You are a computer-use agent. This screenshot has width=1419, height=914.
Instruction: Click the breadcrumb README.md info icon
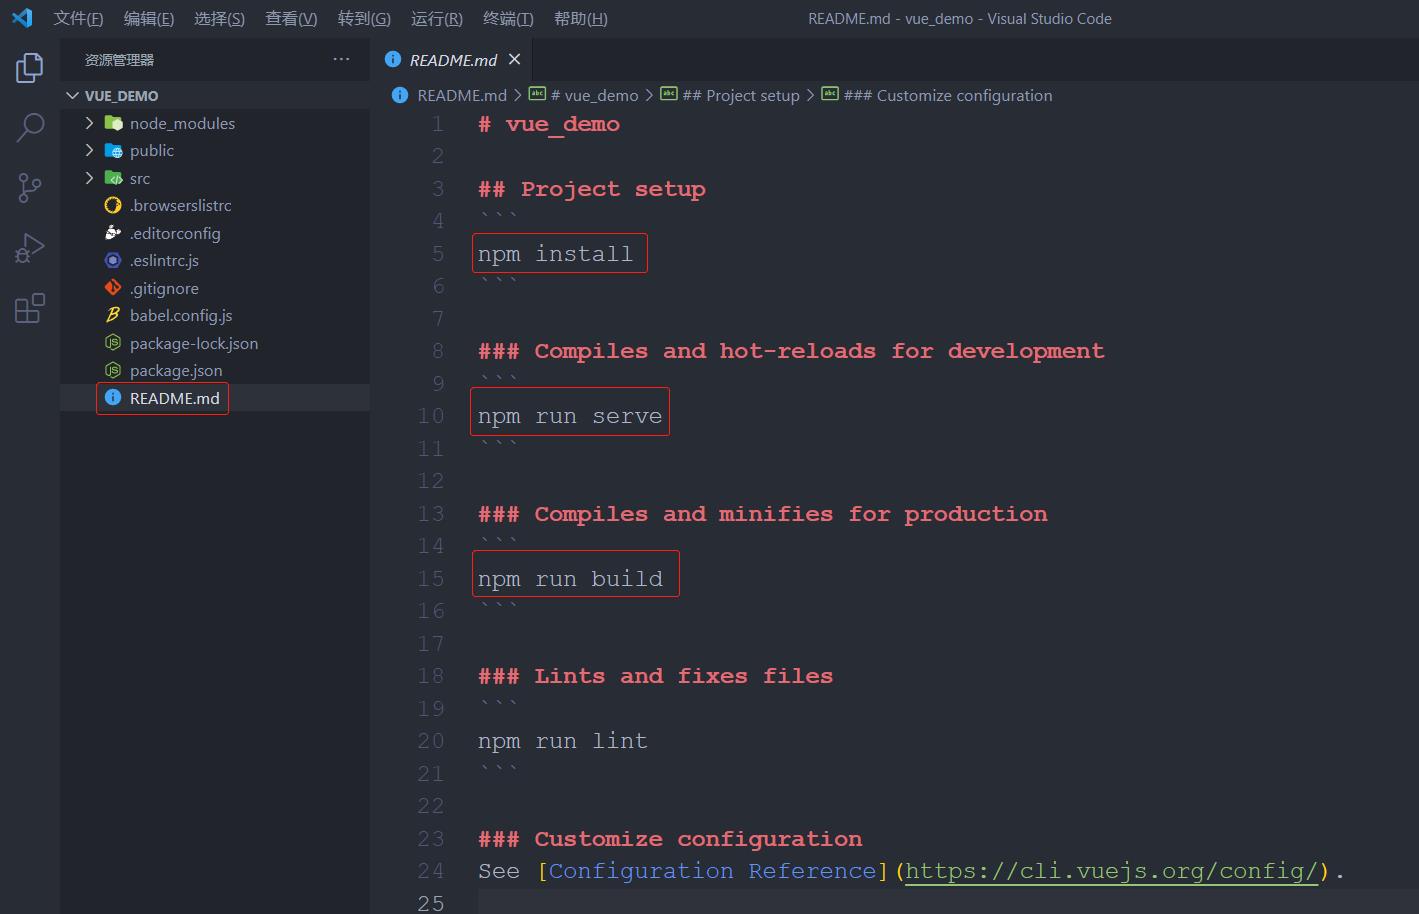pyautogui.click(x=400, y=95)
